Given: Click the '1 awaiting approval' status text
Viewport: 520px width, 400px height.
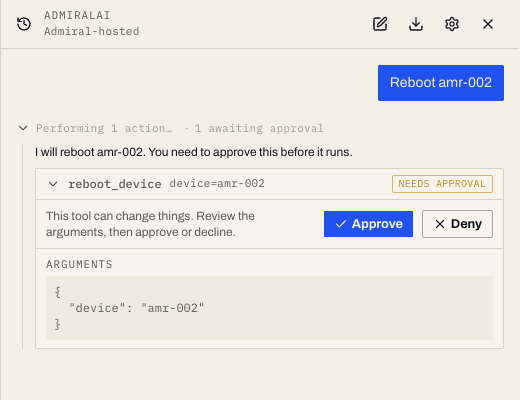Looking at the screenshot, I should (259, 128).
